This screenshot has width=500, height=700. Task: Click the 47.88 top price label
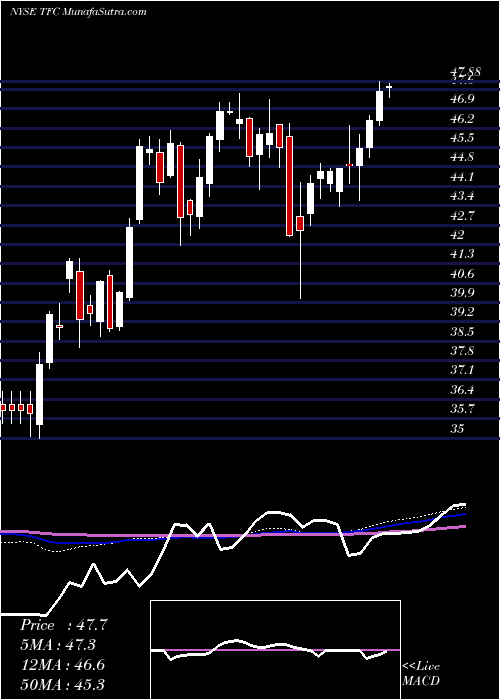(x=465, y=71)
